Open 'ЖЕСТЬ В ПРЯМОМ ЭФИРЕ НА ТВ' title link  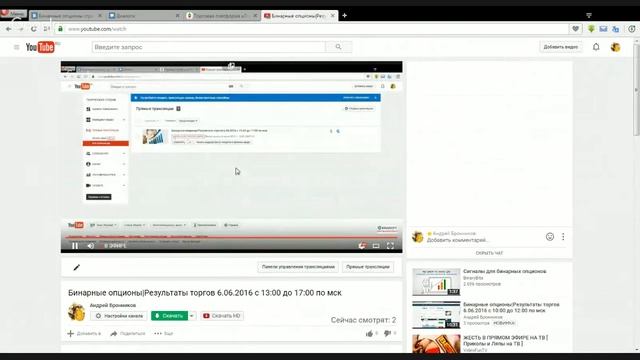pyautogui.click(x=506, y=341)
